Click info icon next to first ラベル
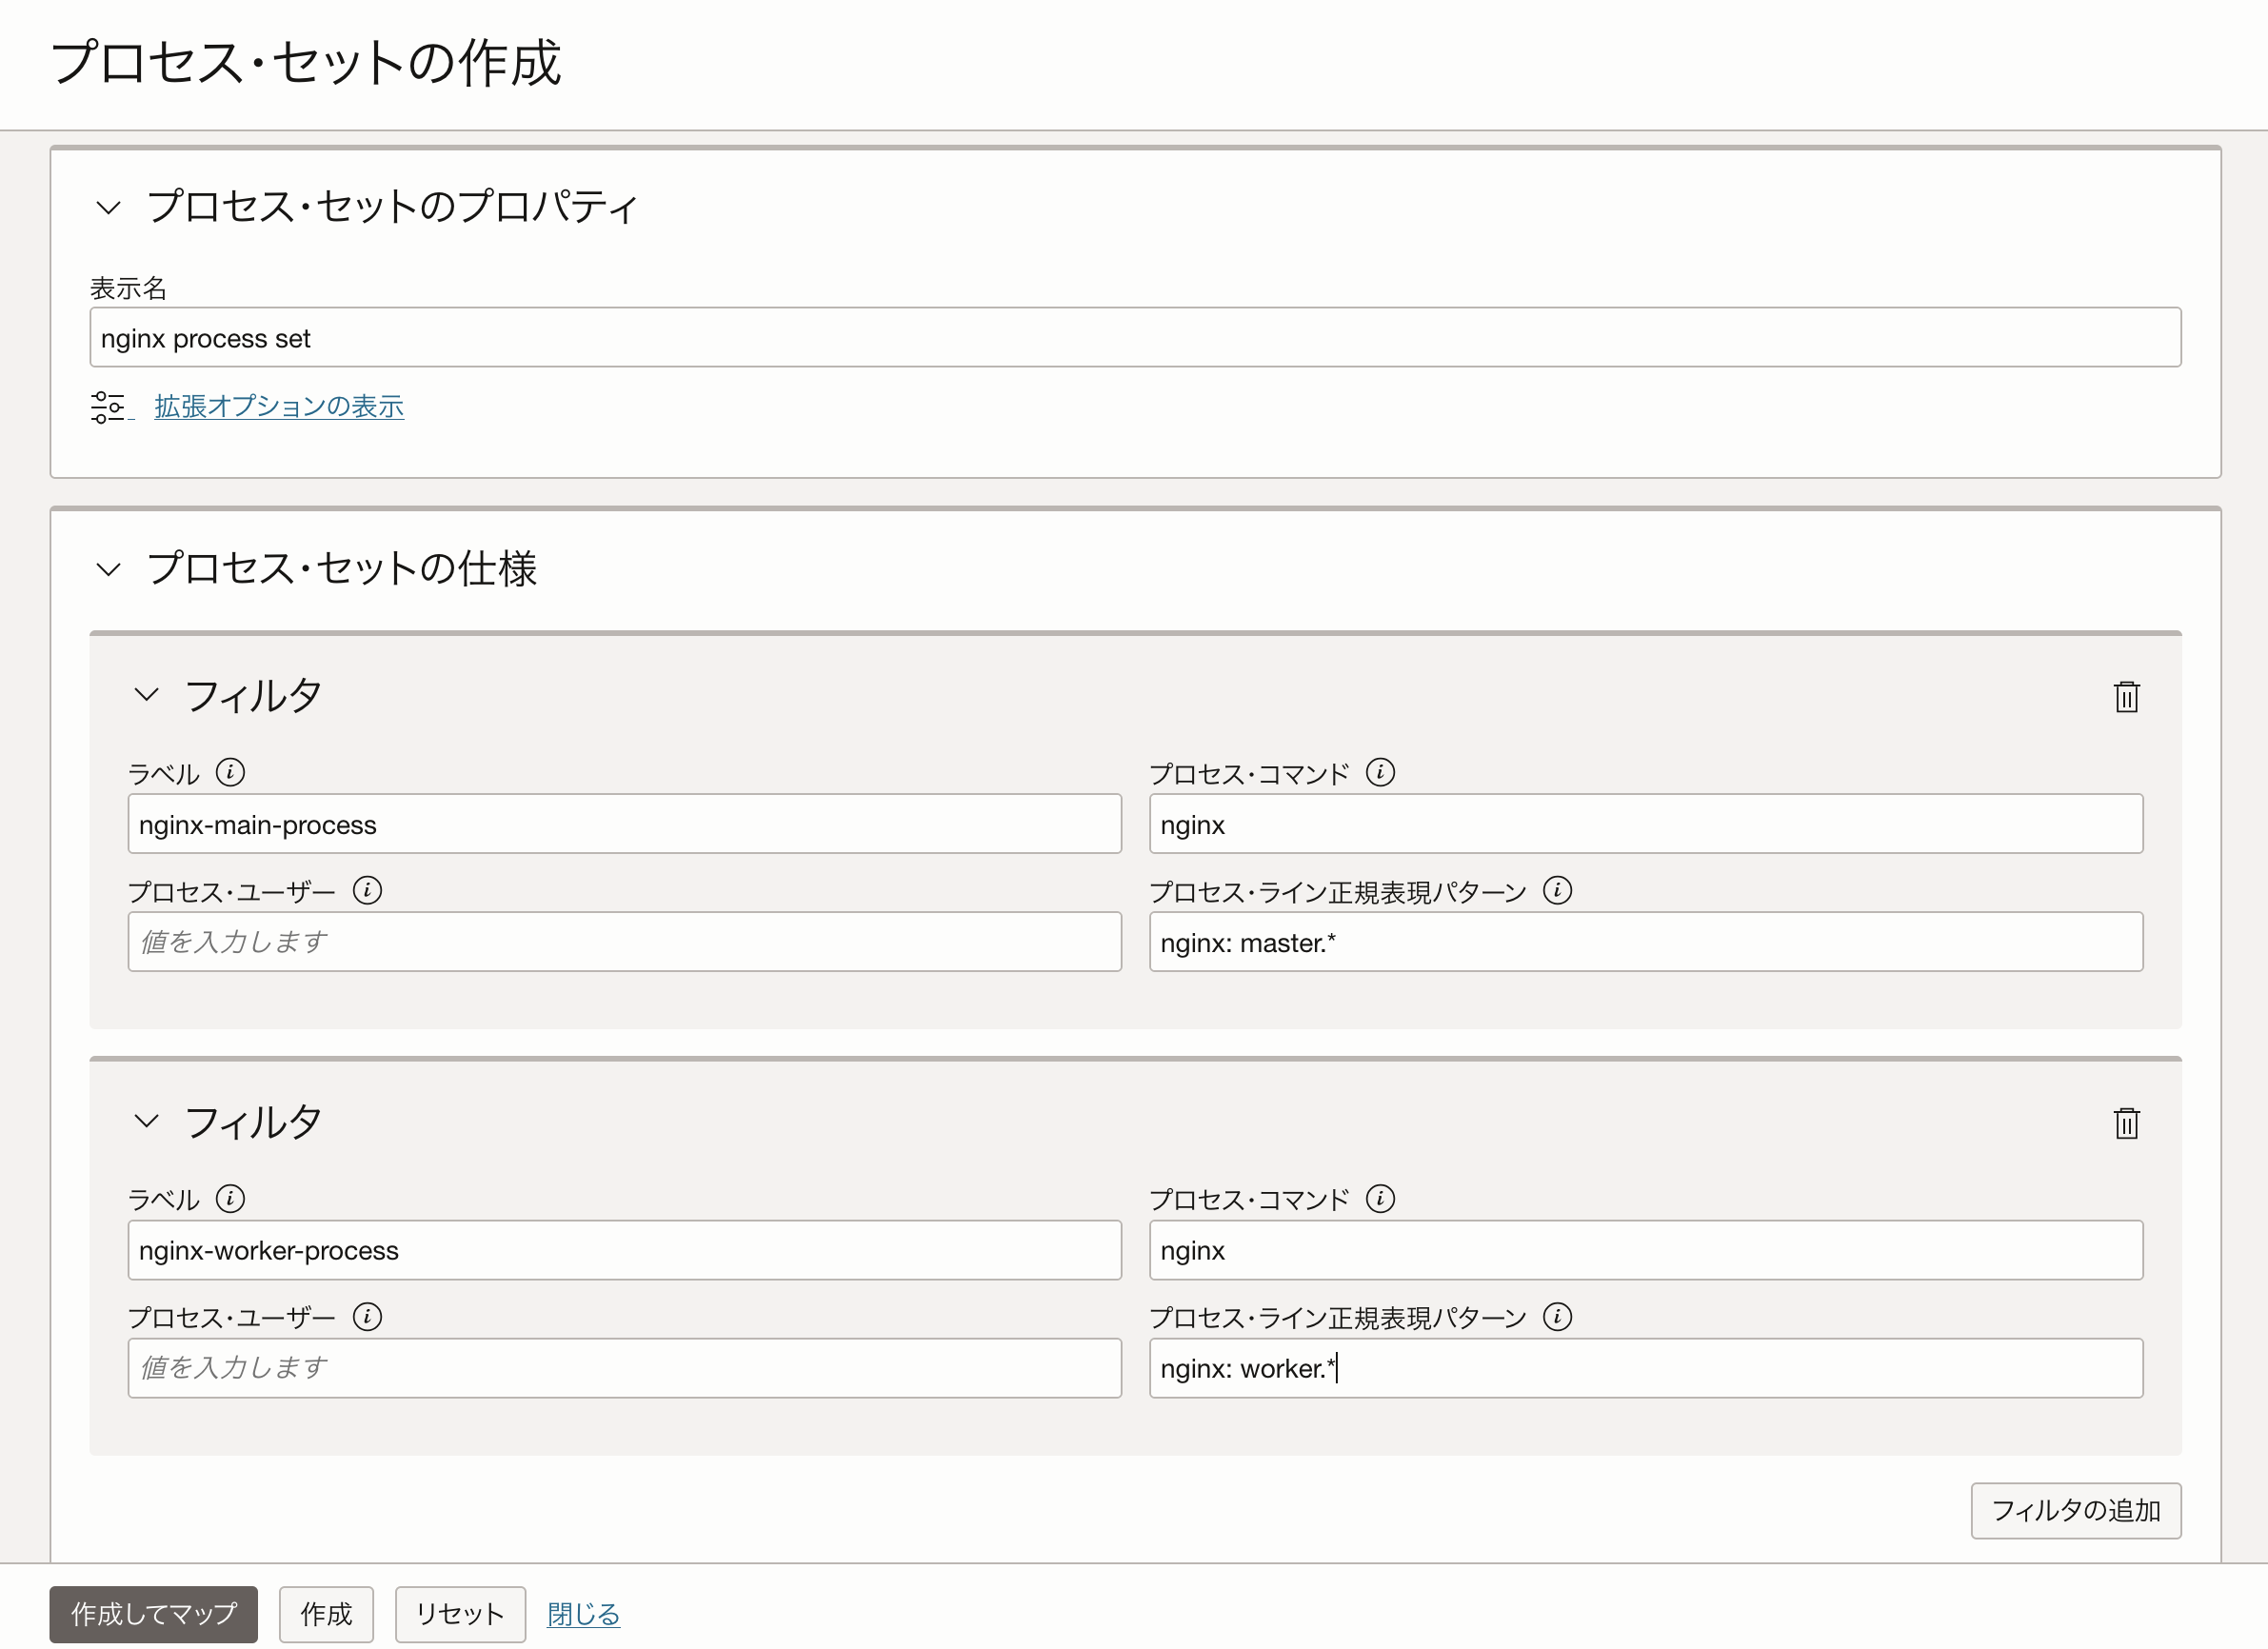The width and height of the screenshot is (2268, 1649). (x=230, y=772)
